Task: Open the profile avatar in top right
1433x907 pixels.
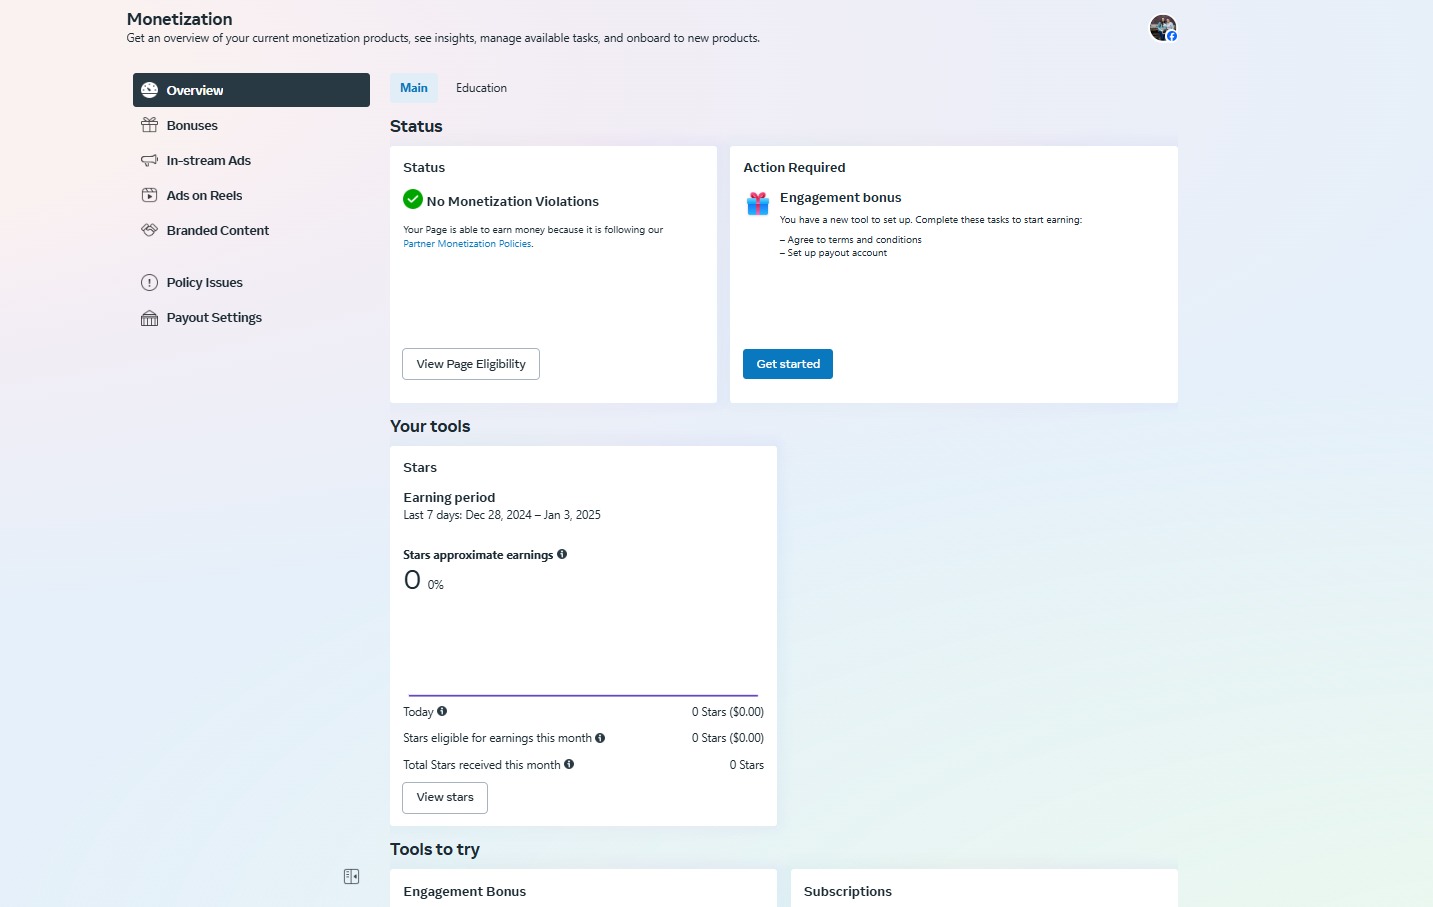Action: point(1163,28)
